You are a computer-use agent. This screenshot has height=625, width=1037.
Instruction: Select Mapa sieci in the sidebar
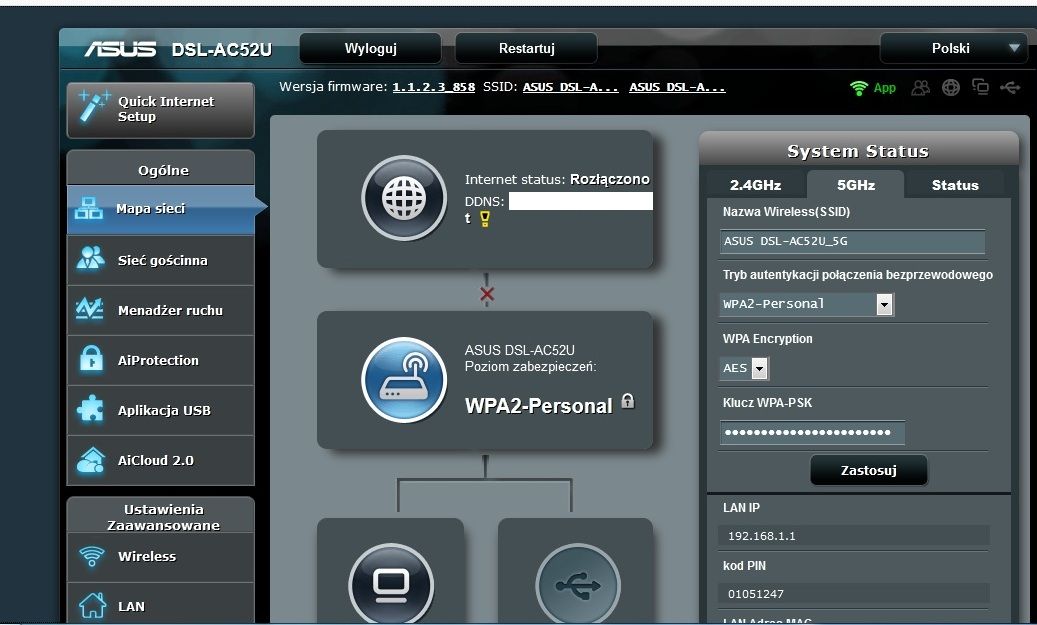coord(161,209)
